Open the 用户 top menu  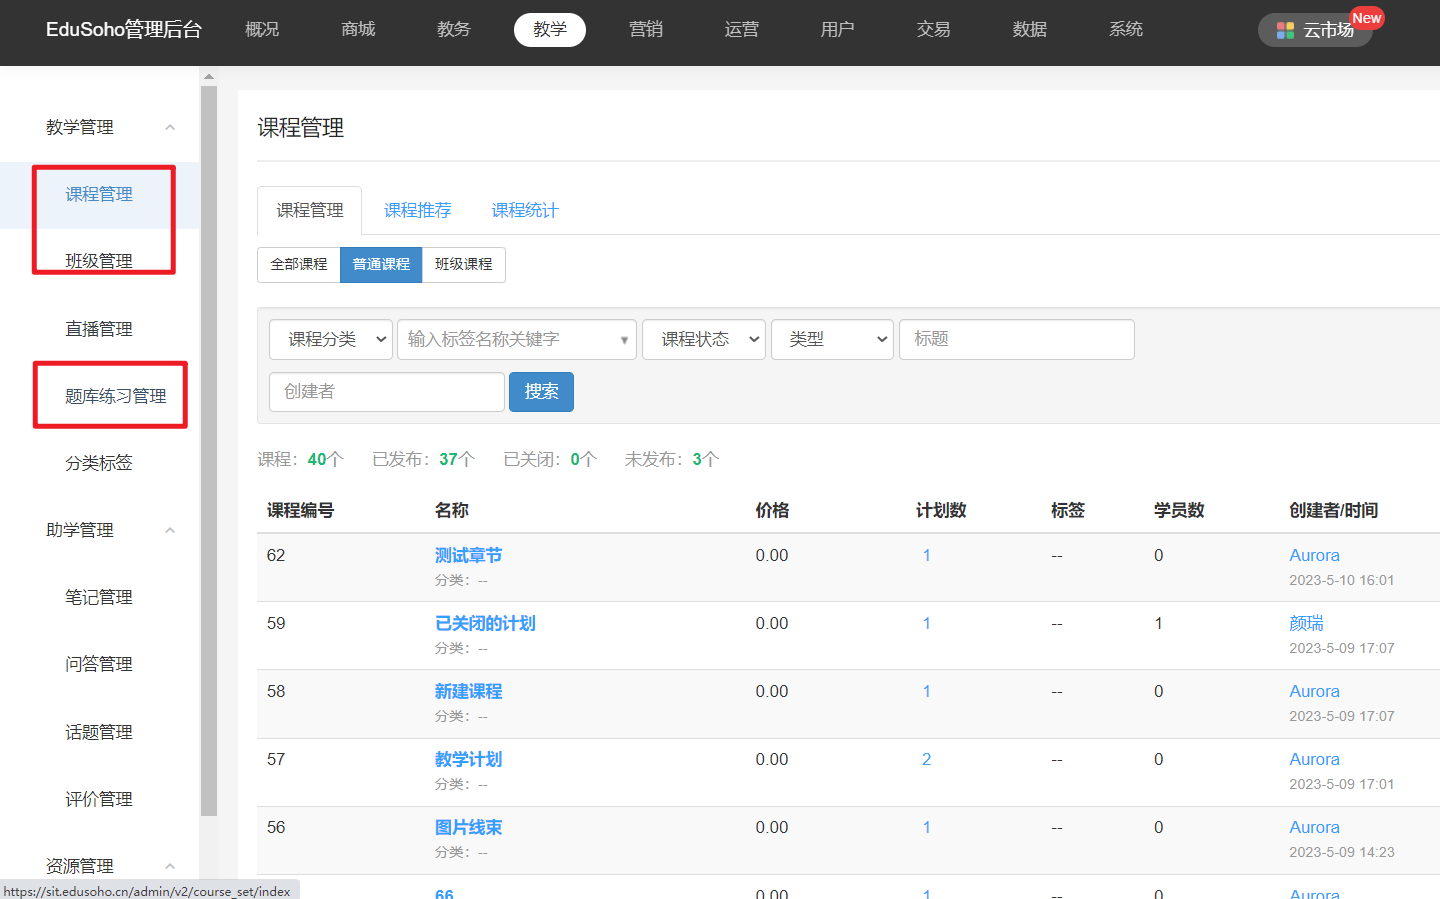[x=838, y=30]
